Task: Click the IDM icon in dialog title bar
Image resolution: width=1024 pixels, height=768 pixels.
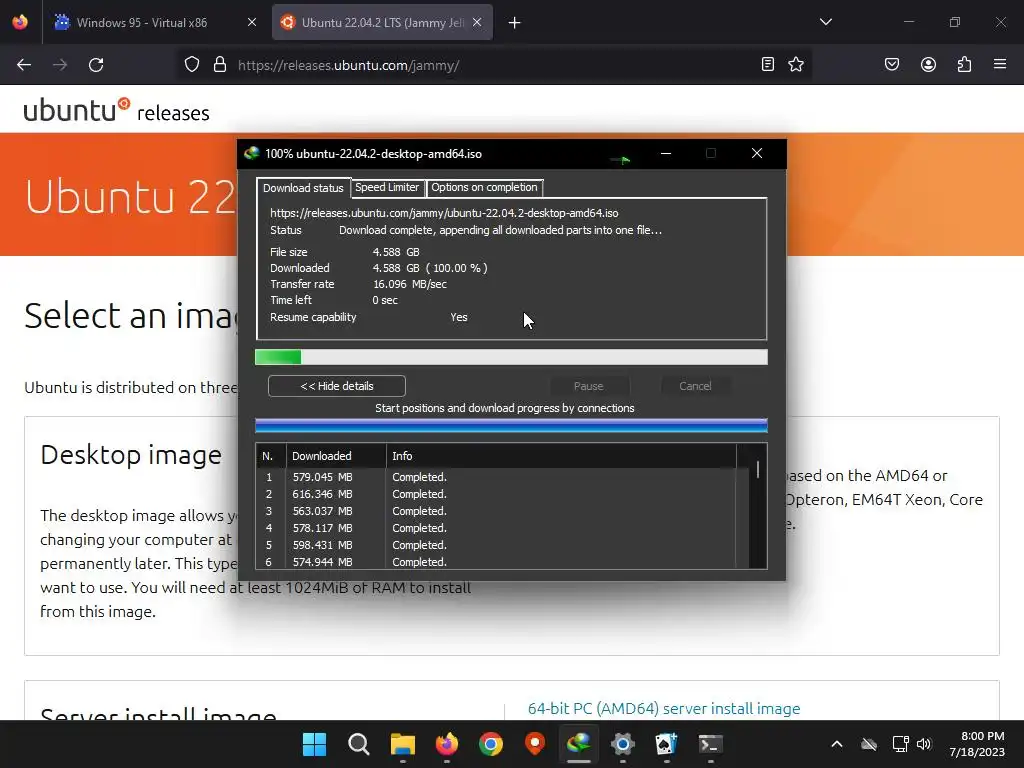Action: pos(252,153)
